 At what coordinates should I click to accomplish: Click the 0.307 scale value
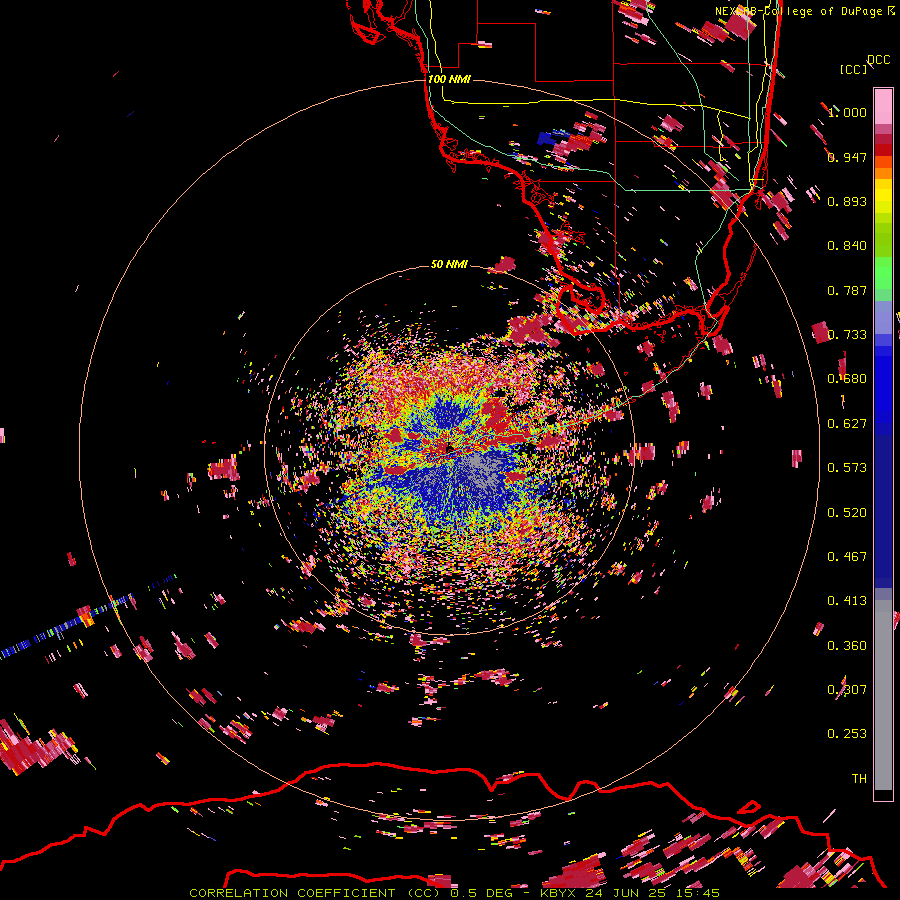tap(847, 690)
